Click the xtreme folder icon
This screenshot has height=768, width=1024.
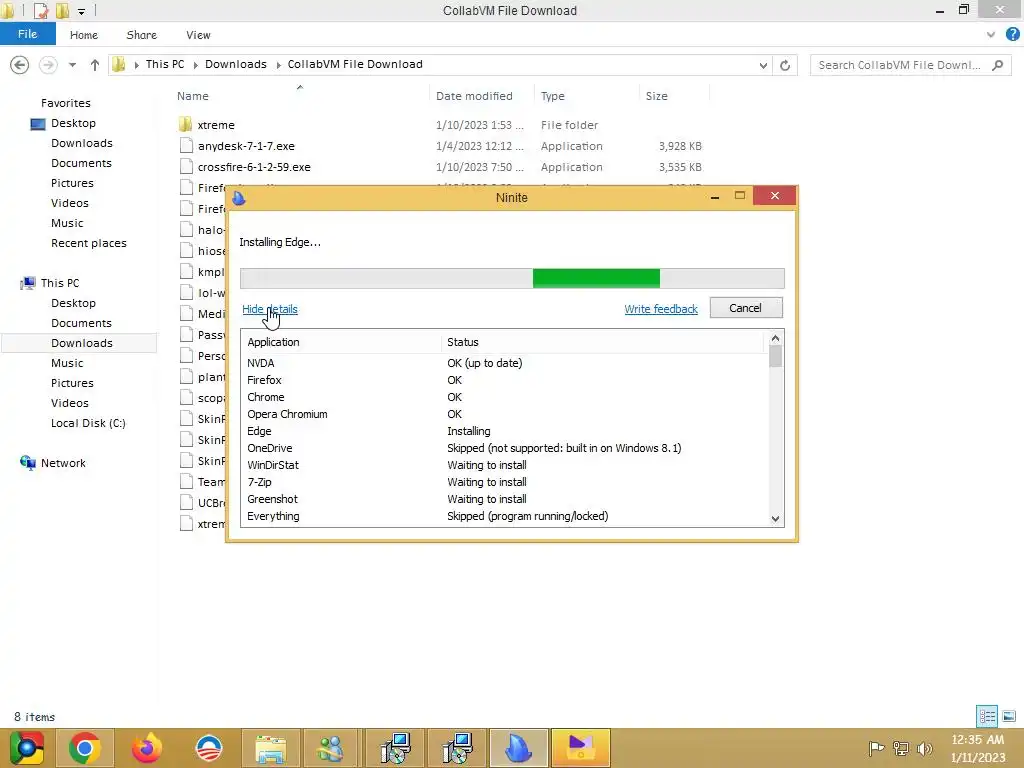(x=185, y=124)
